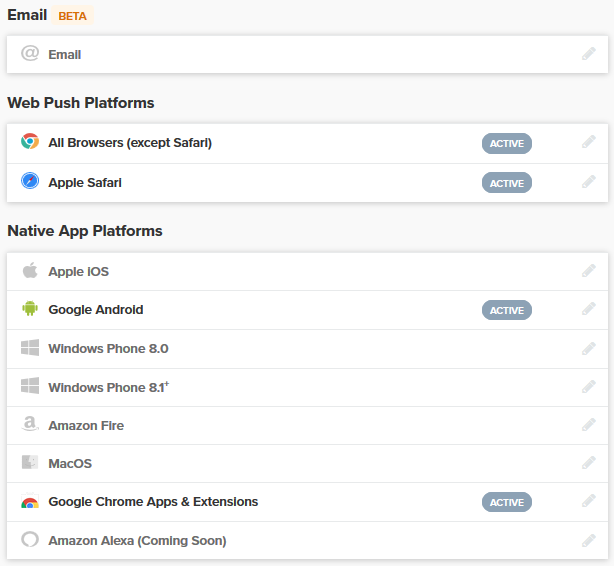Open edit pencil on Apple iOS row
This screenshot has width=614, height=566.
(x=589, y=271)
